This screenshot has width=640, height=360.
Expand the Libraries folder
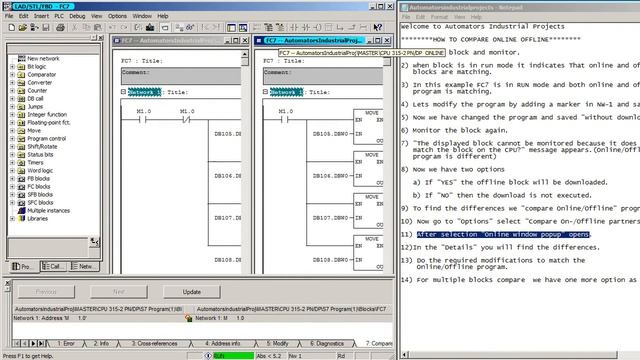[x=12, y=219]
